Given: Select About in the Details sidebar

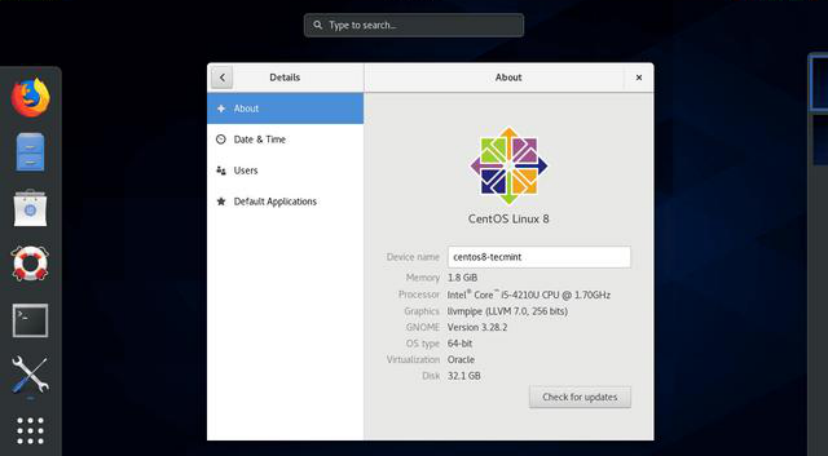Looking at the screenshot, I should pos(285,108).
